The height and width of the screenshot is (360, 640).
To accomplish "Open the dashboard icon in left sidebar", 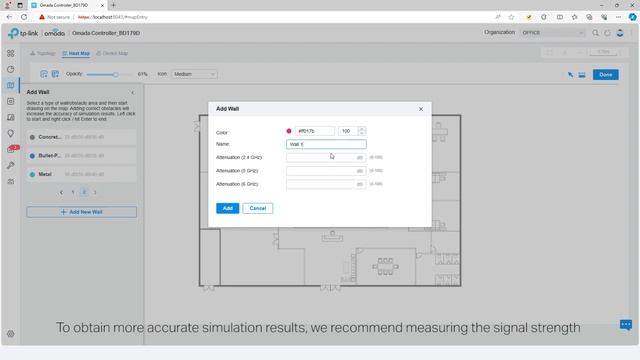I will tap(11, 53).
